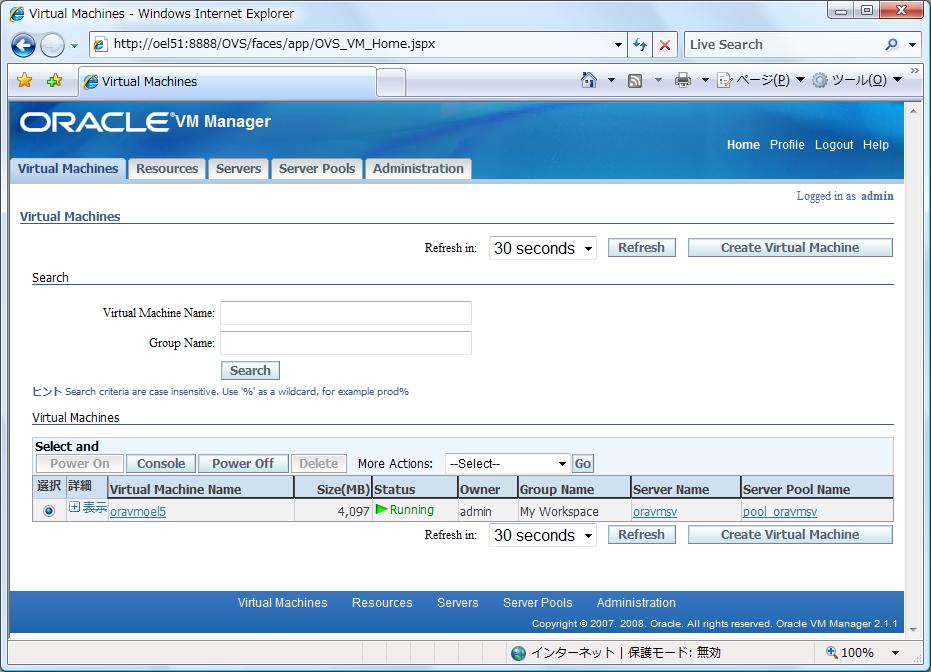
Task: Click the upper Create Virtual Machine button
Action: [x=790, y=248]
